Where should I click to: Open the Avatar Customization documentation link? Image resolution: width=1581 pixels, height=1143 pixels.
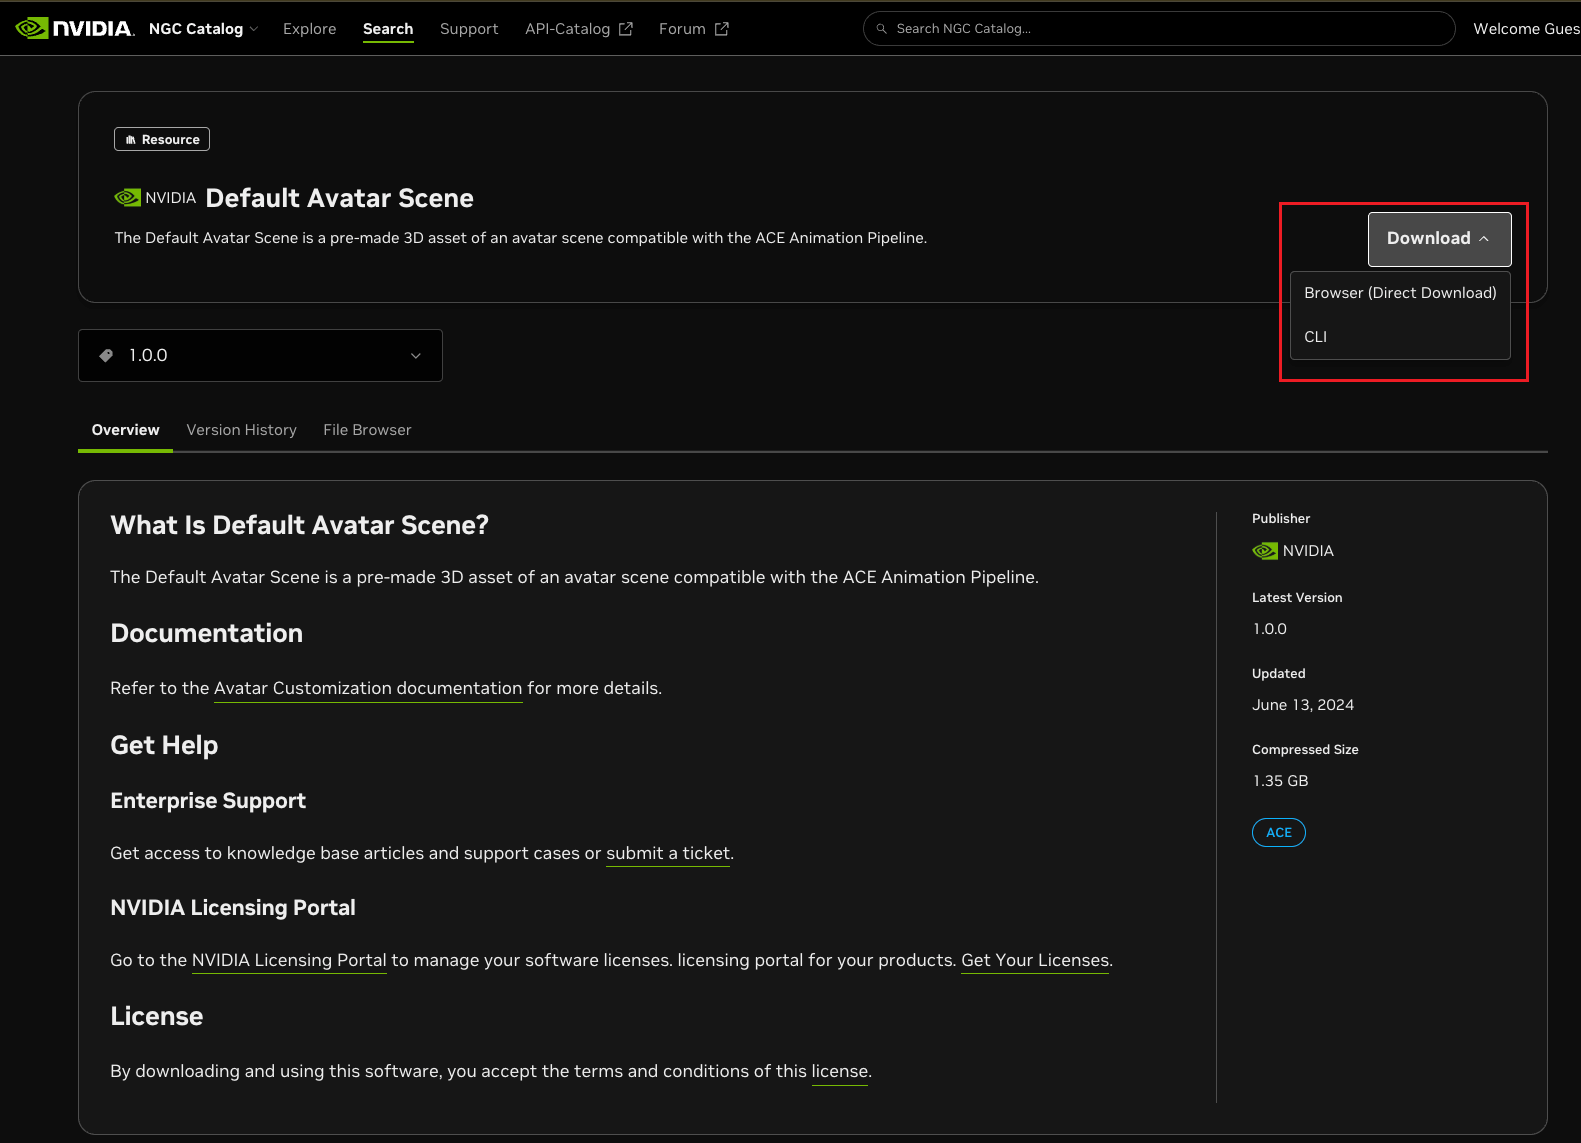click(368, 688)
